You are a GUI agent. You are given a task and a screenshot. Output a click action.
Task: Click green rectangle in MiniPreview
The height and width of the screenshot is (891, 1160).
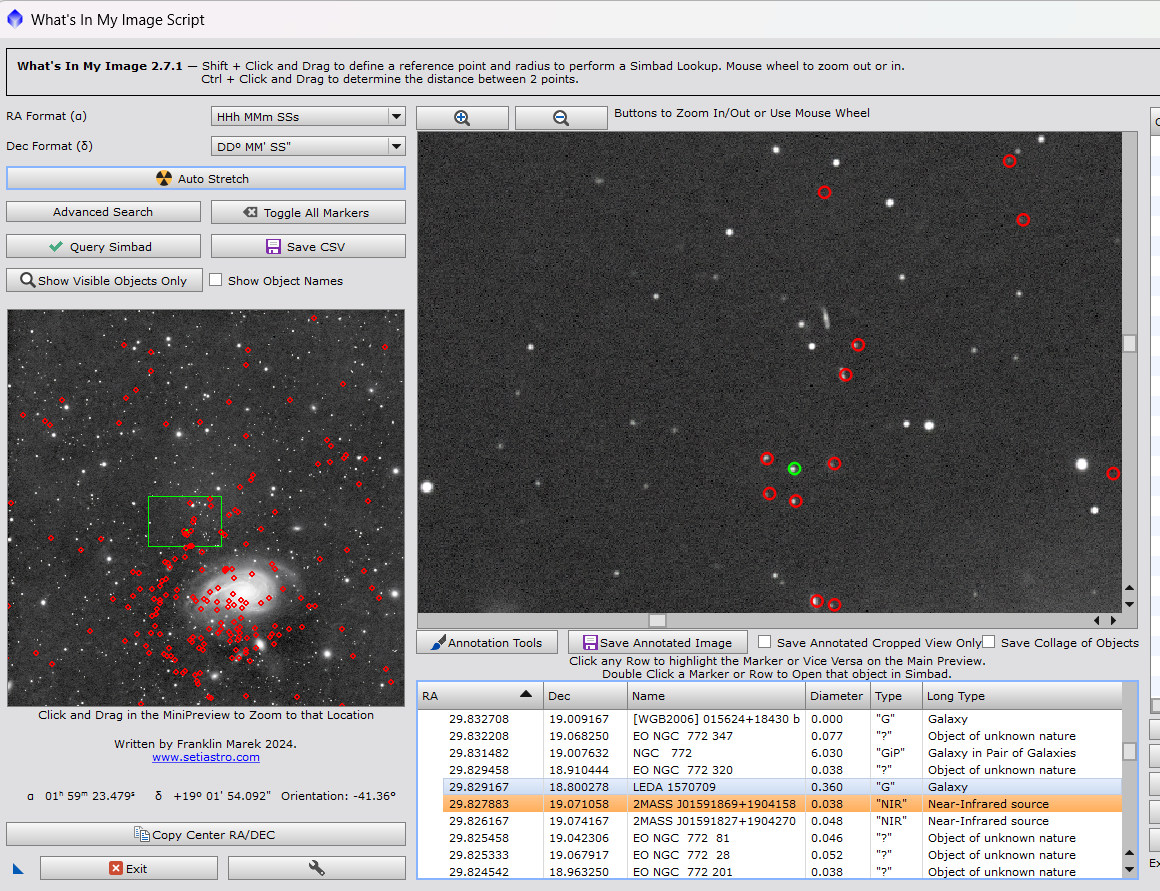pos(185,521)
